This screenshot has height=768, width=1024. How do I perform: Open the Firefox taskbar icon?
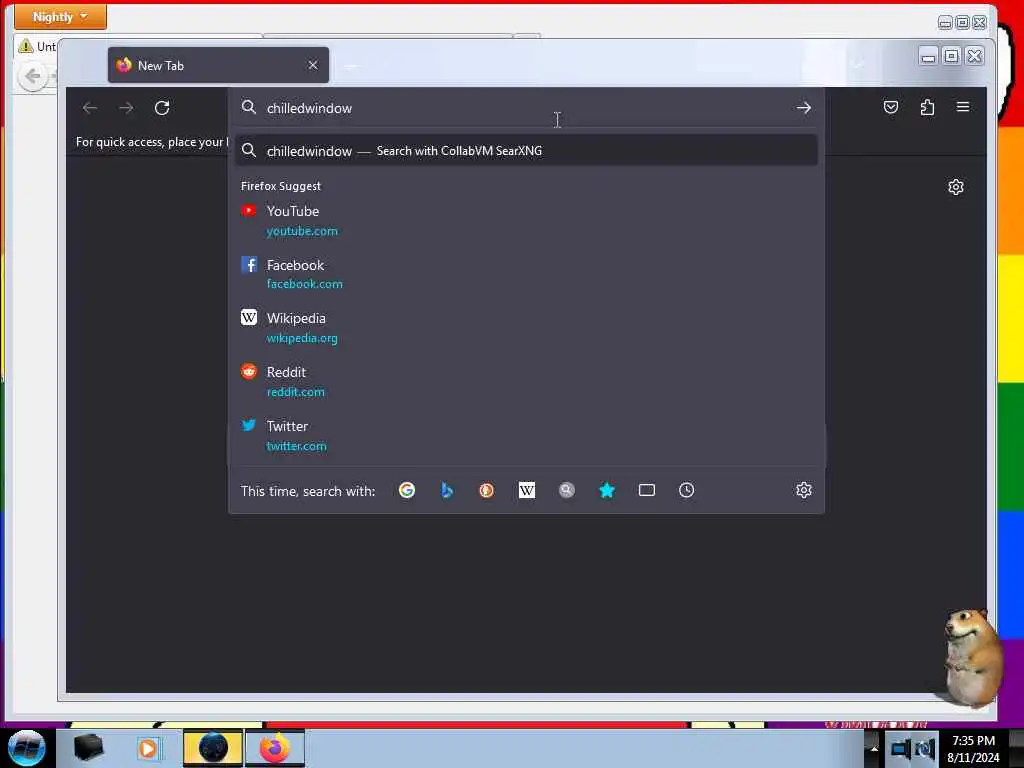[275, 748]
